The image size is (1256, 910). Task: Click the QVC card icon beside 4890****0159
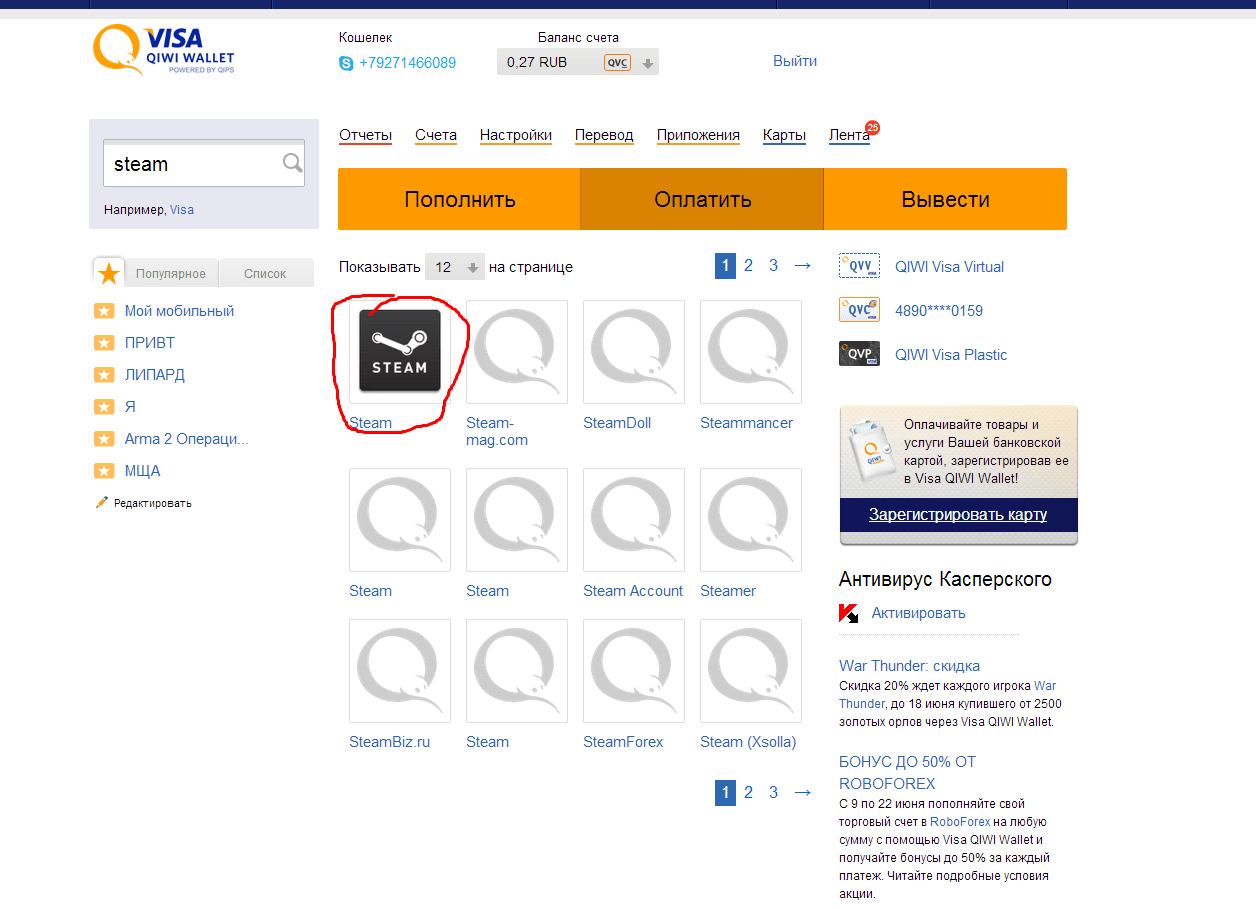tap(859, 310)
